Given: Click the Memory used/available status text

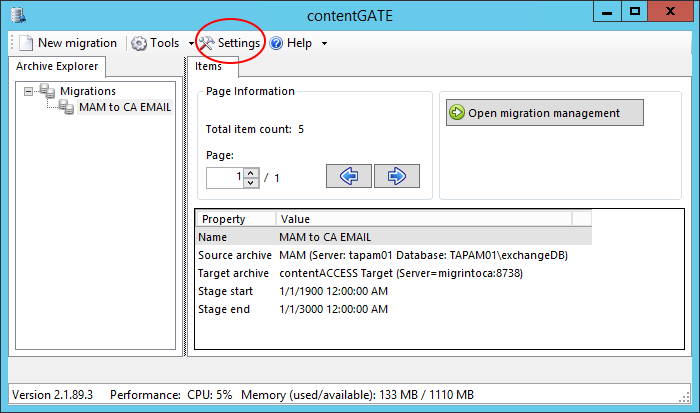Looking at the screenshot, I should click(357, 395).
